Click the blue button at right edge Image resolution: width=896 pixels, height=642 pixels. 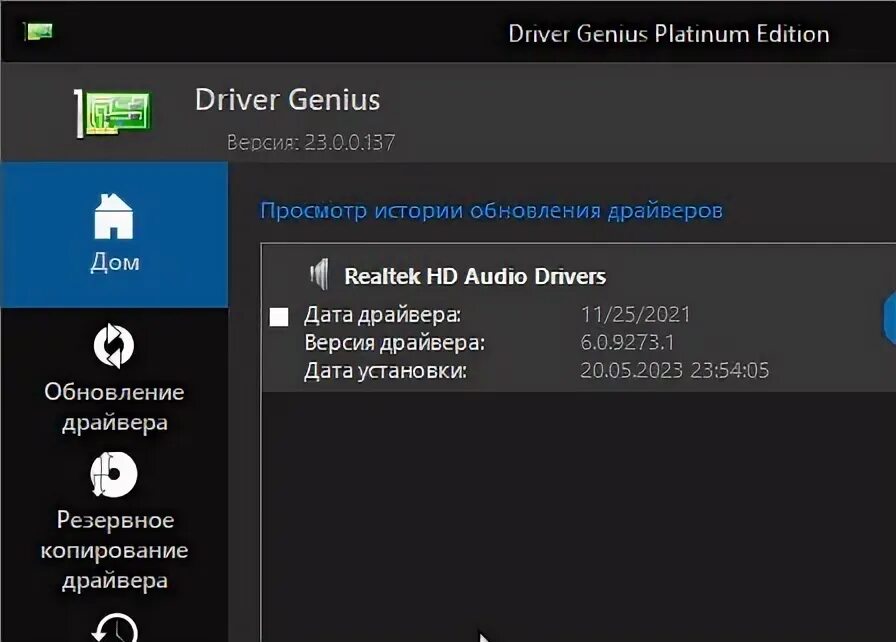tap(890, 318)
